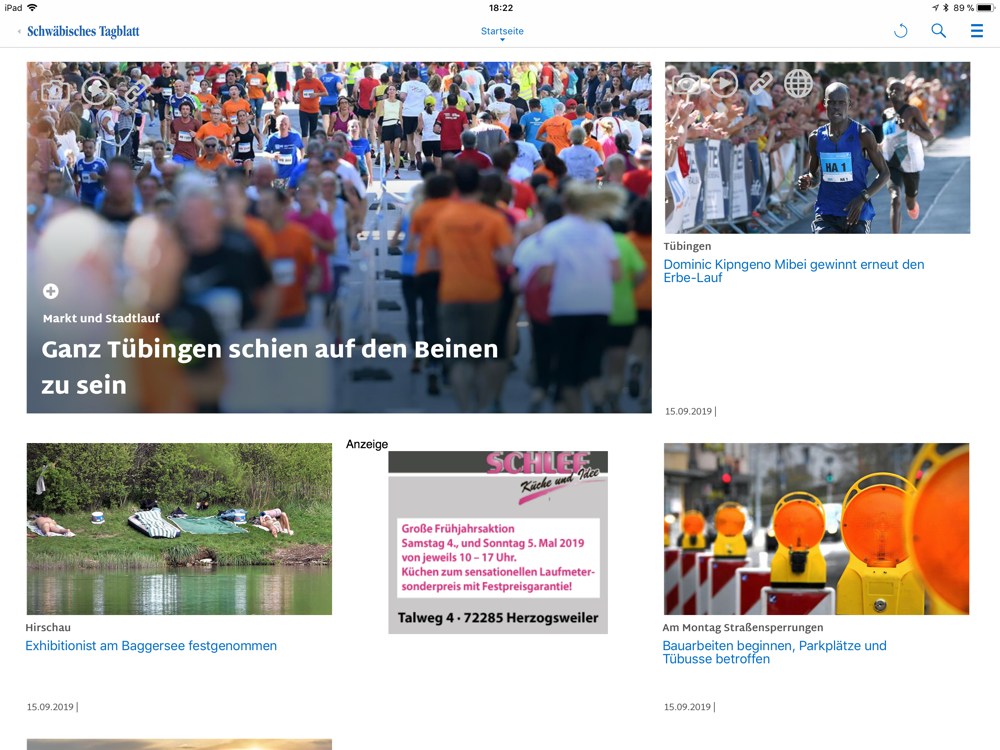This screenshot has height=750, width=1000.
Task: Open headline Ganz Tübingen schien auf den Beinen
Action: pos(270,367)
